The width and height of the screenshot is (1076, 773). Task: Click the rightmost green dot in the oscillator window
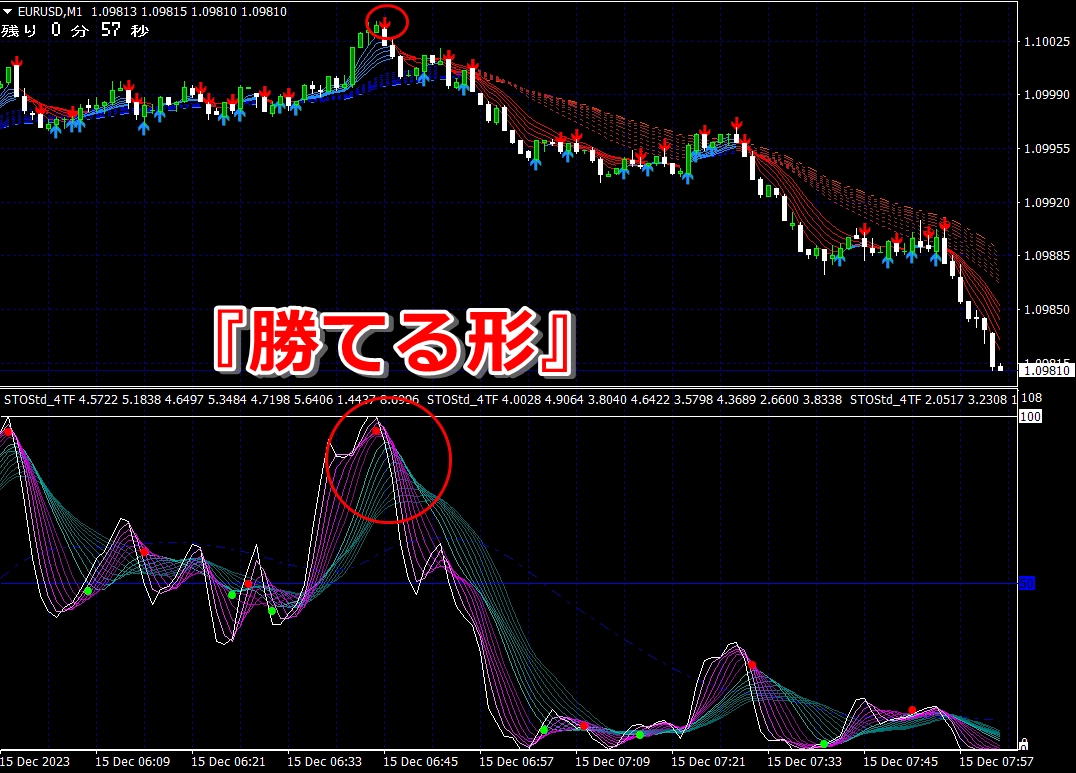pyautogui.click(x=824, y=743)
